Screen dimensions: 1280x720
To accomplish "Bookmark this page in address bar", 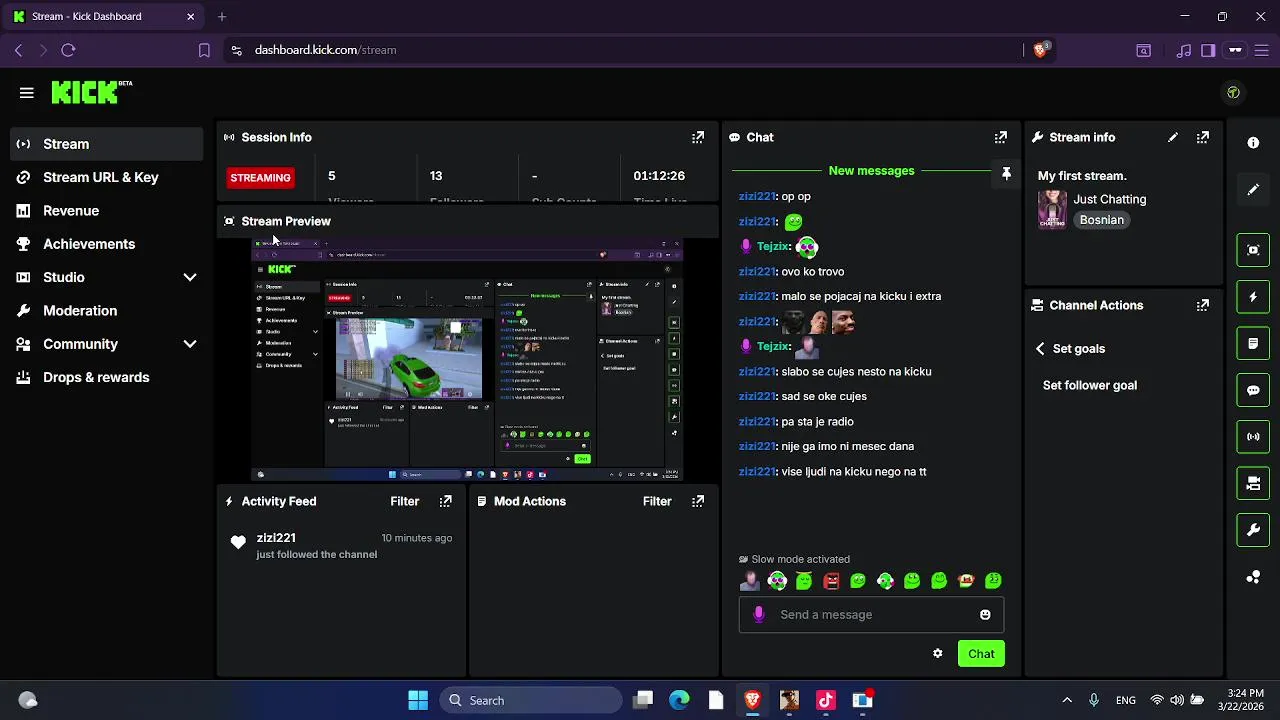I will point(204,50).
